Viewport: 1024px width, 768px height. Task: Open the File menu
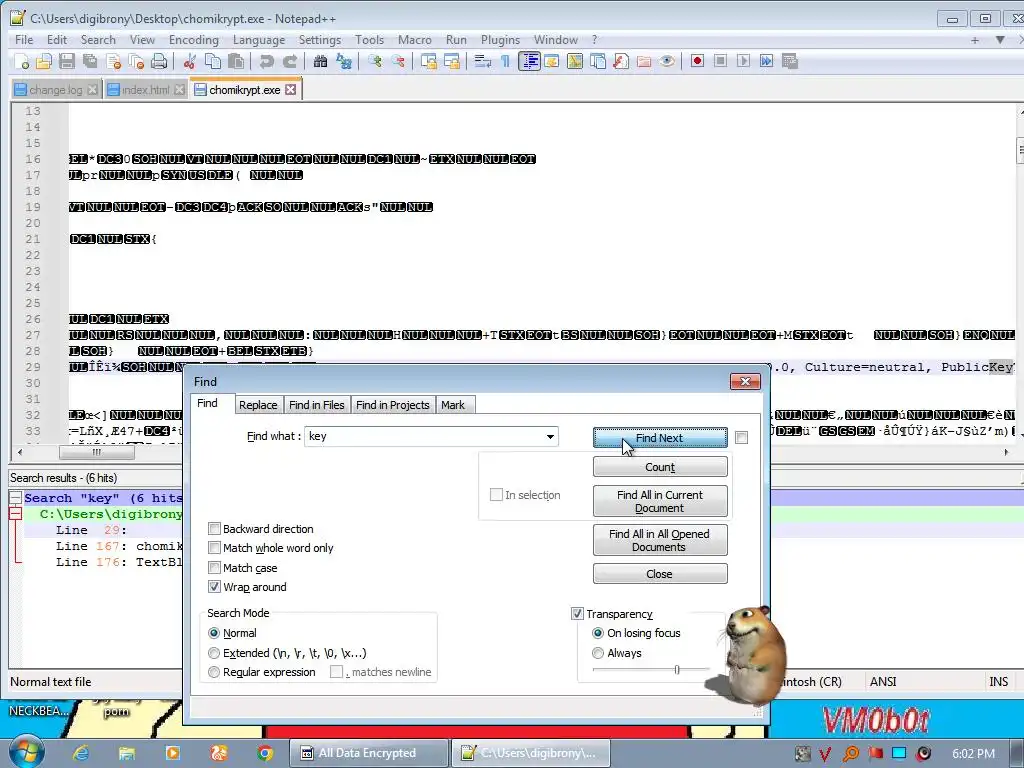24,40
